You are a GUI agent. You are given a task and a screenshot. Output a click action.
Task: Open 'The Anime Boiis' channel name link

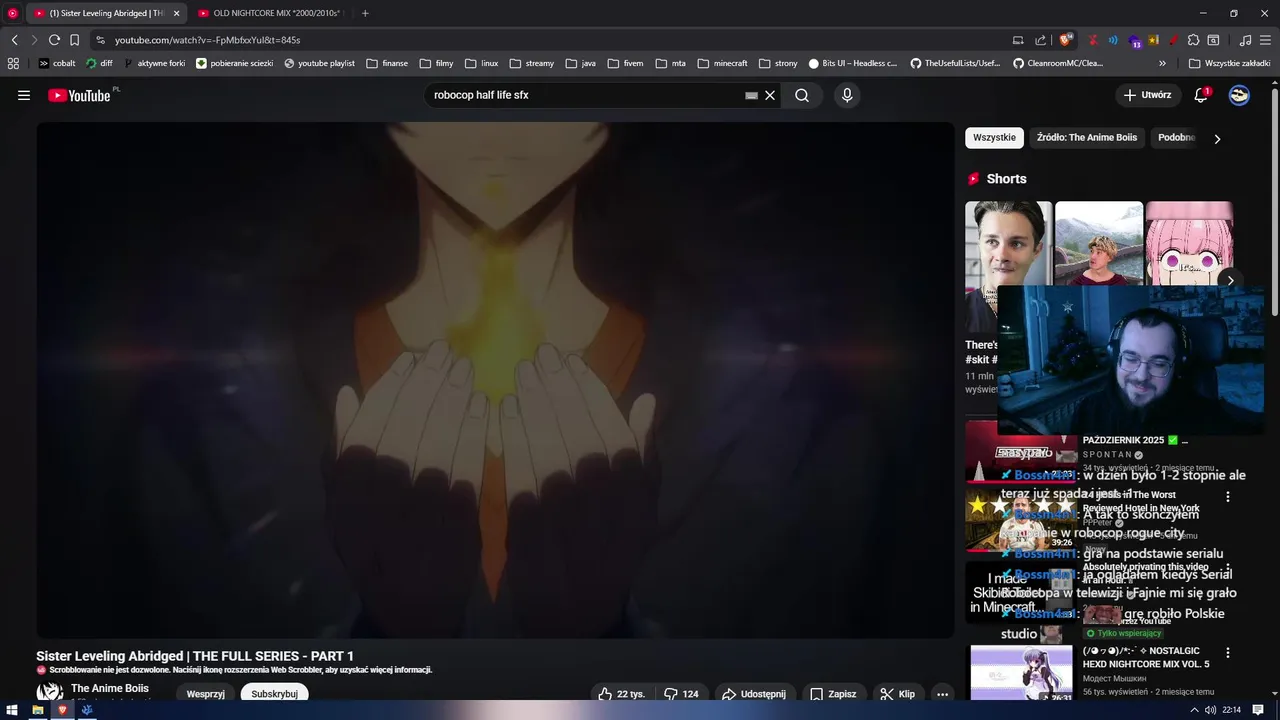[110, 688]
